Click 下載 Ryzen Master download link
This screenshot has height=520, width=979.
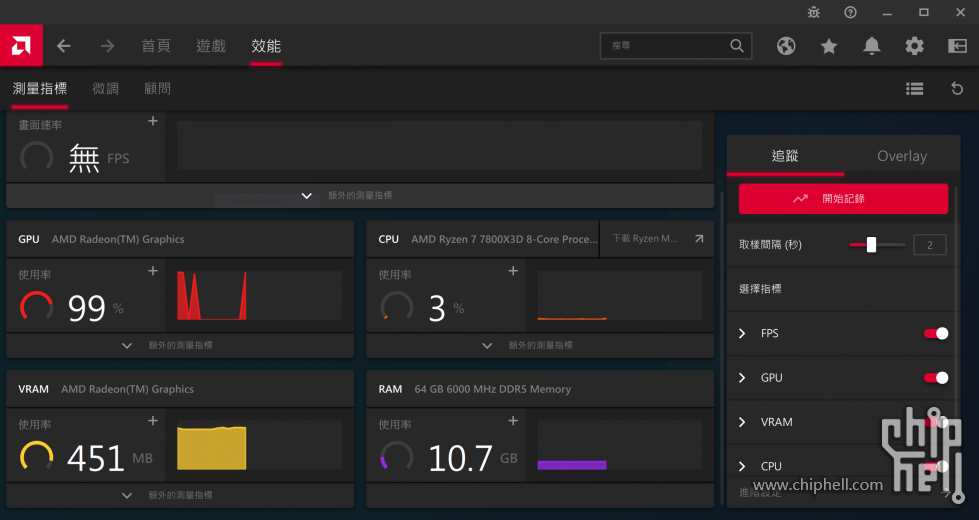[x=645, y=238]
